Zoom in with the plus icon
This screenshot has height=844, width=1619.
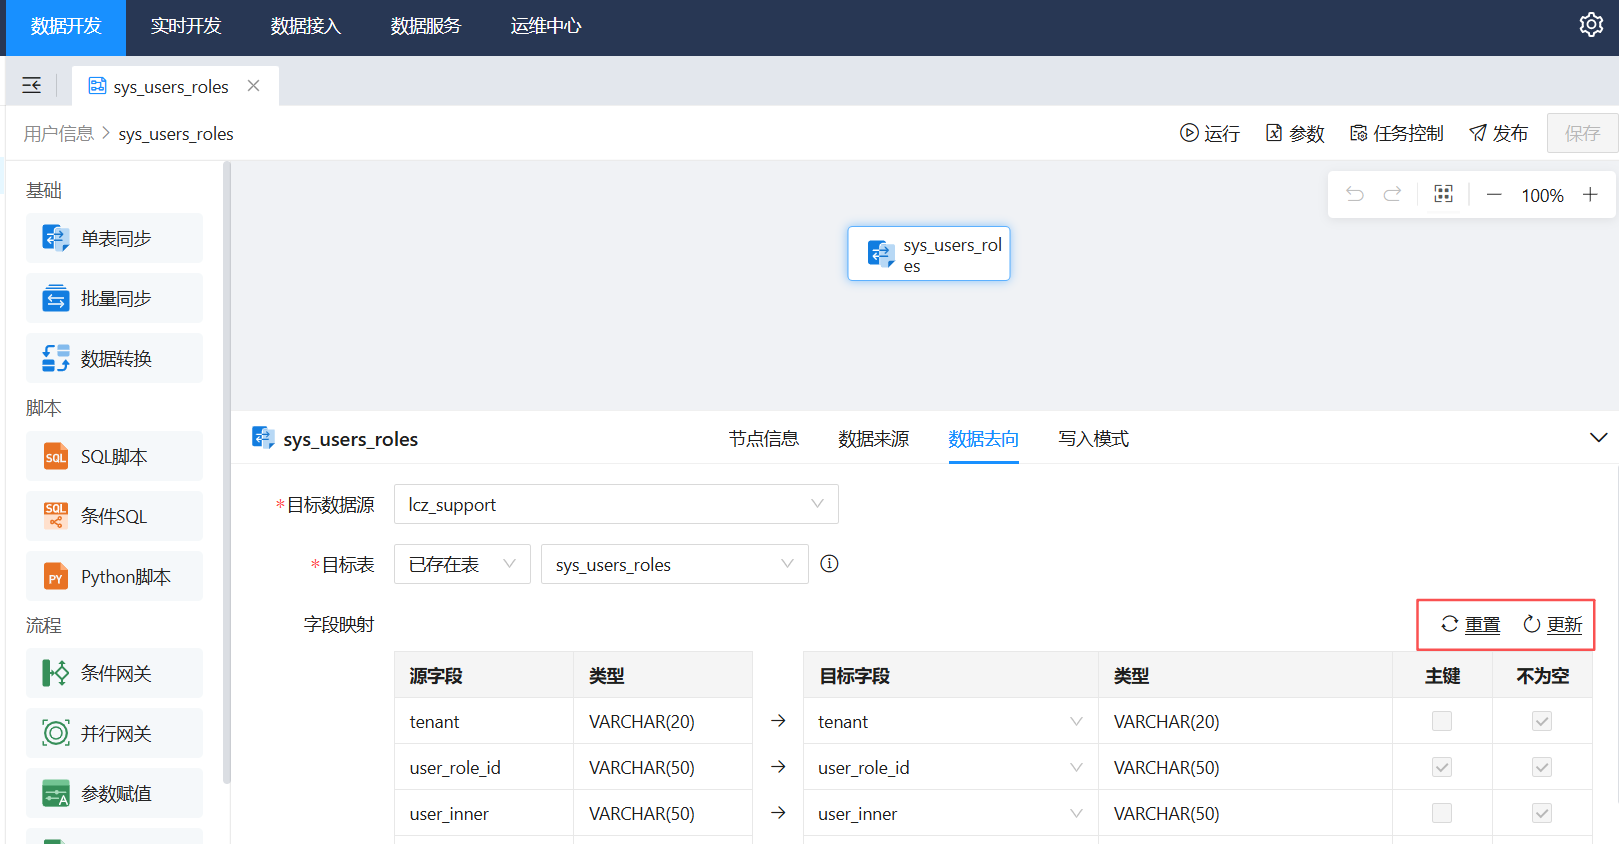point(1590,195)
